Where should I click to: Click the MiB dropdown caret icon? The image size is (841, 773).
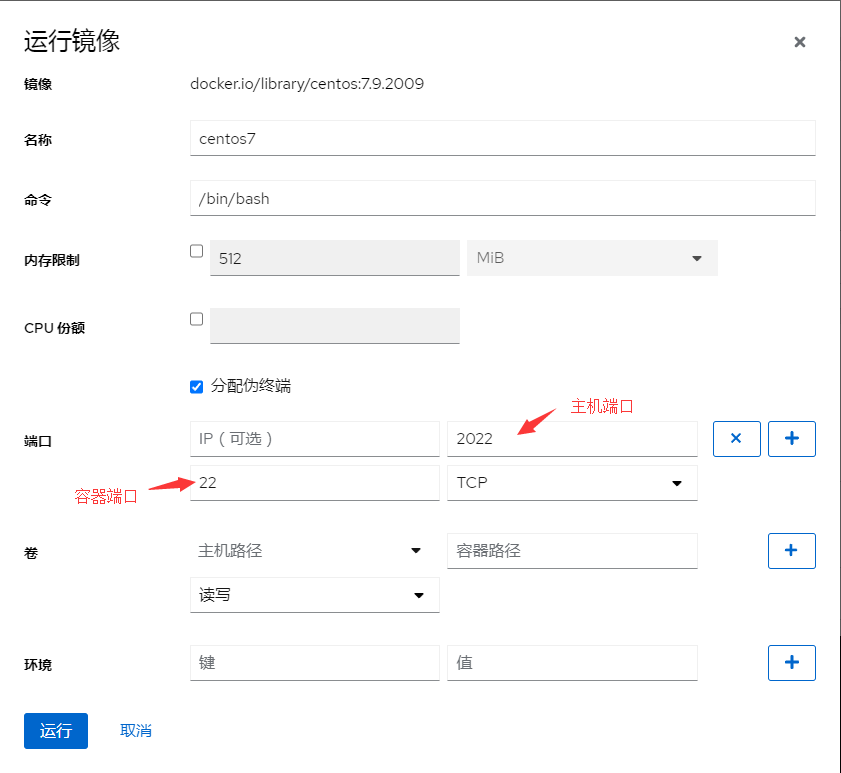[x=697, y=258]
